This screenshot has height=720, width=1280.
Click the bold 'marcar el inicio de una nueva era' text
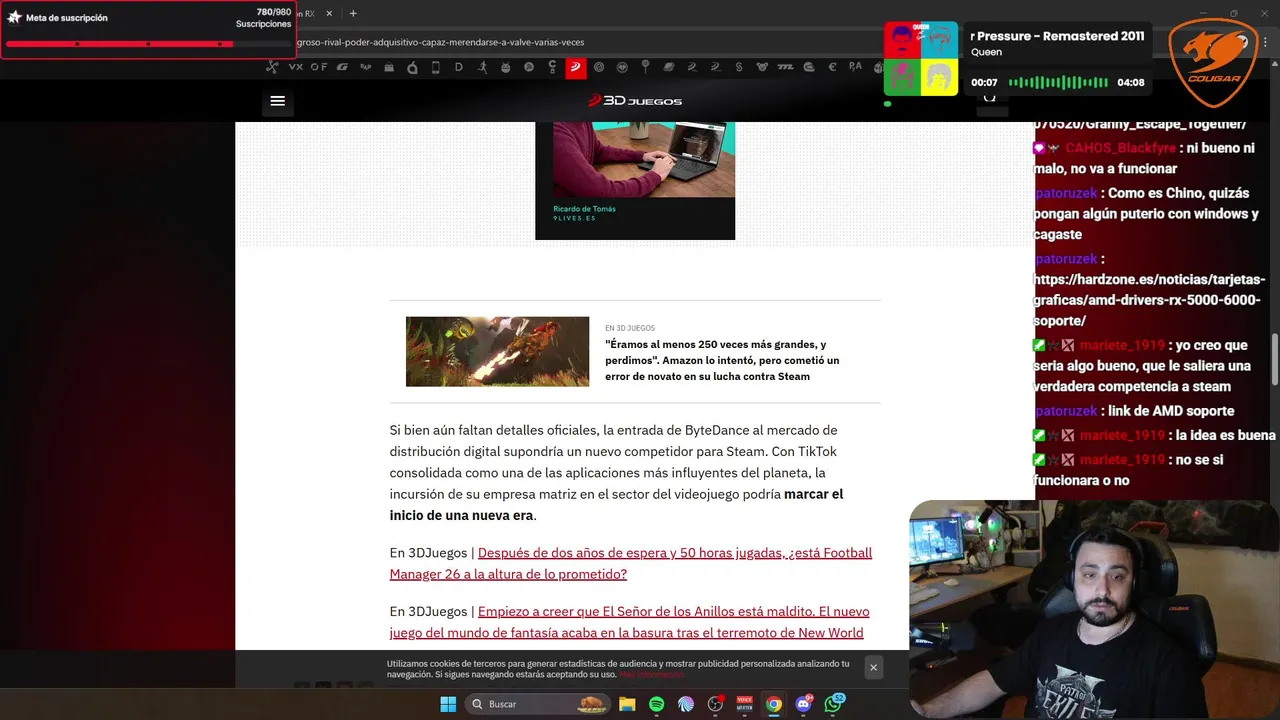[x=616, y=505]
